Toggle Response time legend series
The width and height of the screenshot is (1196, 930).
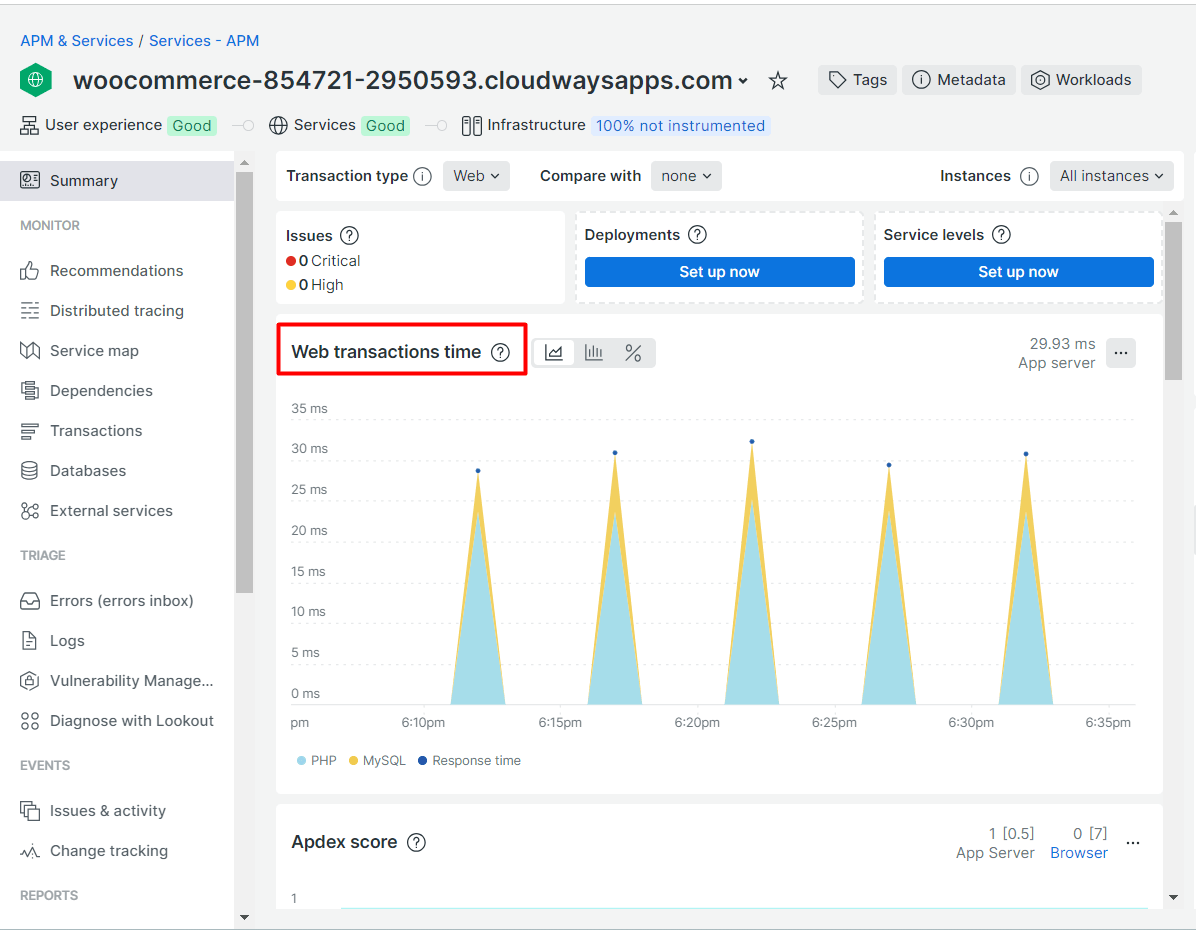469,761
